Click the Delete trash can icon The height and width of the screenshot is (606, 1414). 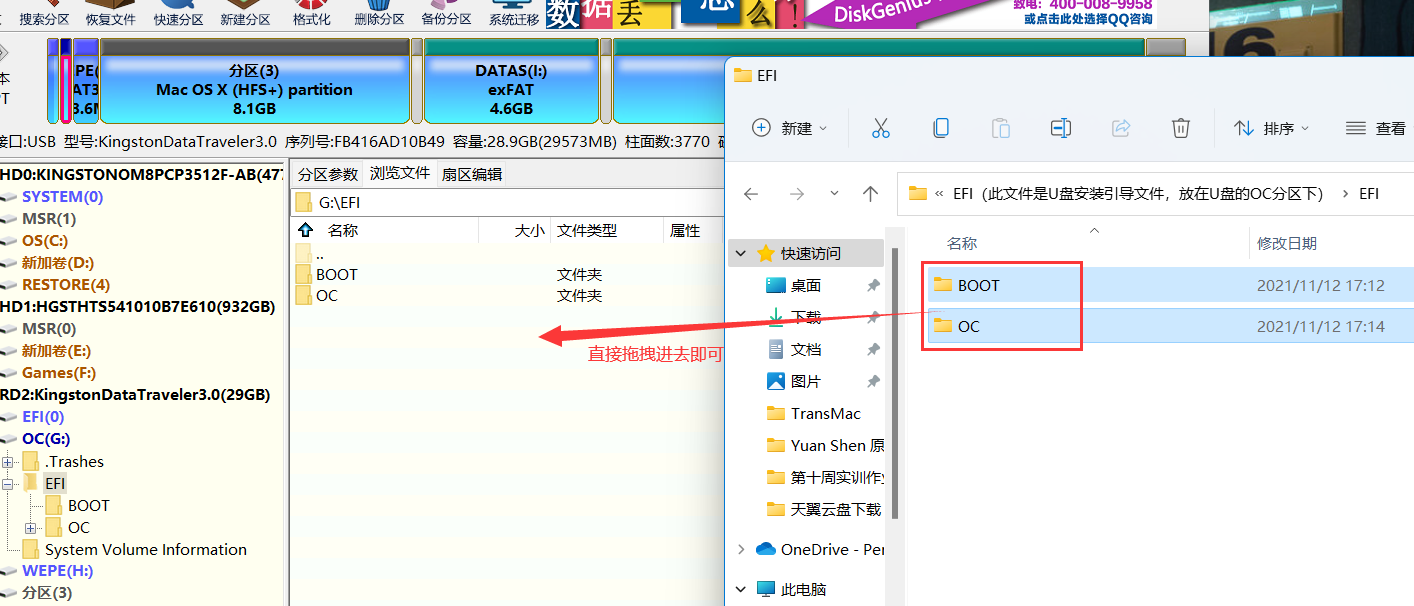(1181, 128)
